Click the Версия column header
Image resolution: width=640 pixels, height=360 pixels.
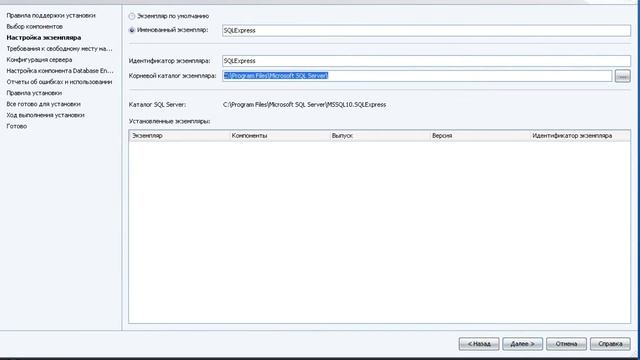point(480,136)
